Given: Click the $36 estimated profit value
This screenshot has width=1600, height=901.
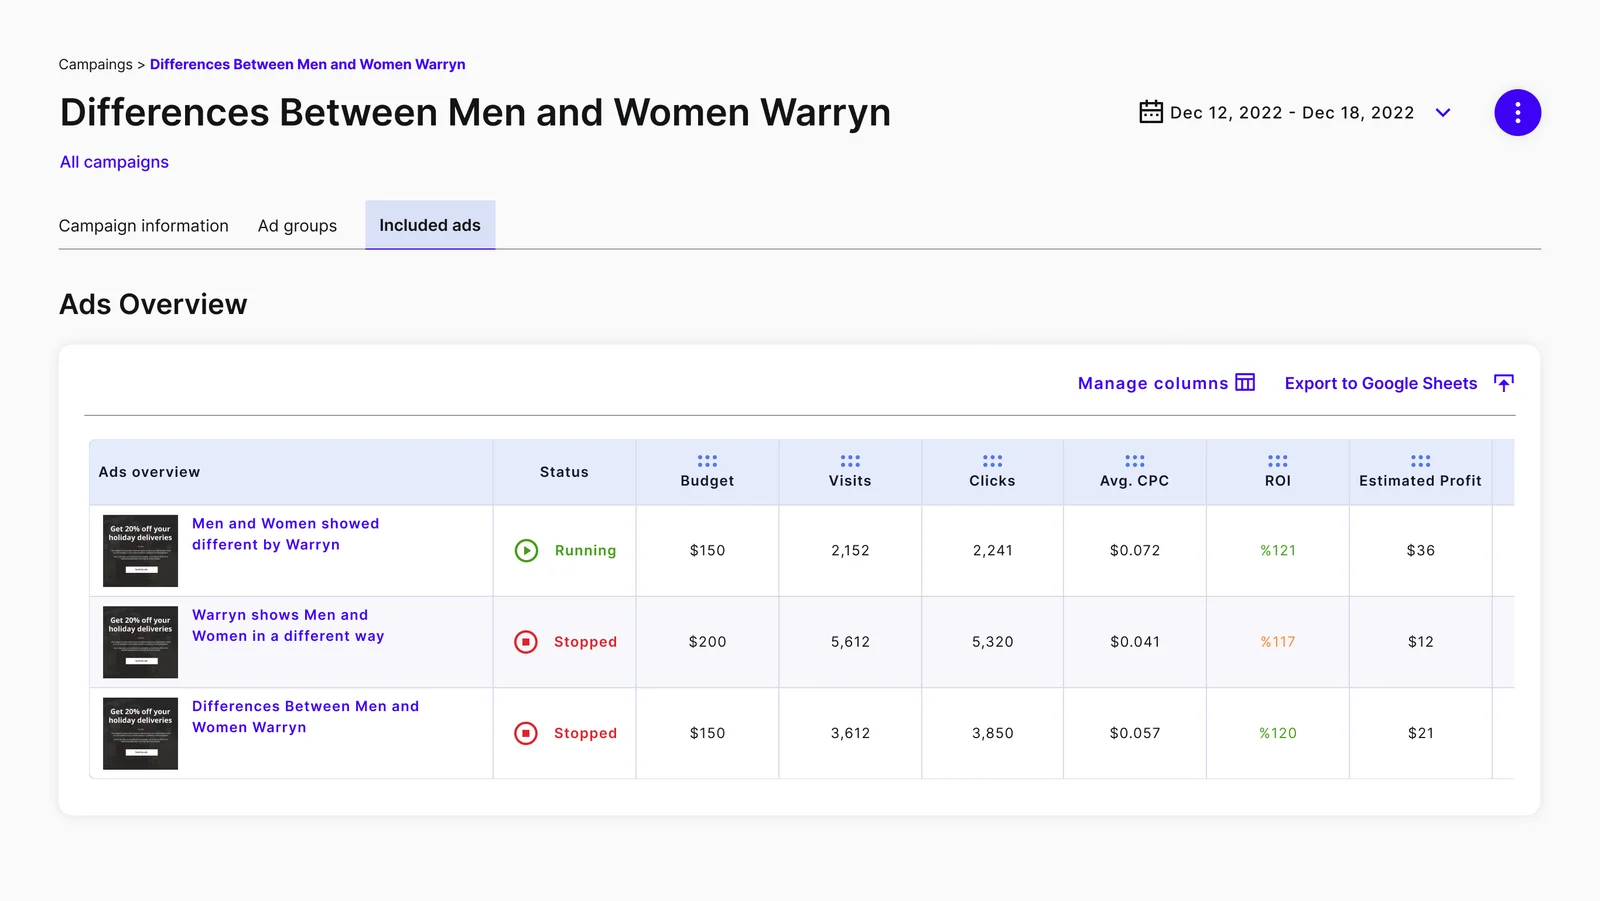Looking at the screenshot, I should pyautogui.click(x=1420, y=551).
